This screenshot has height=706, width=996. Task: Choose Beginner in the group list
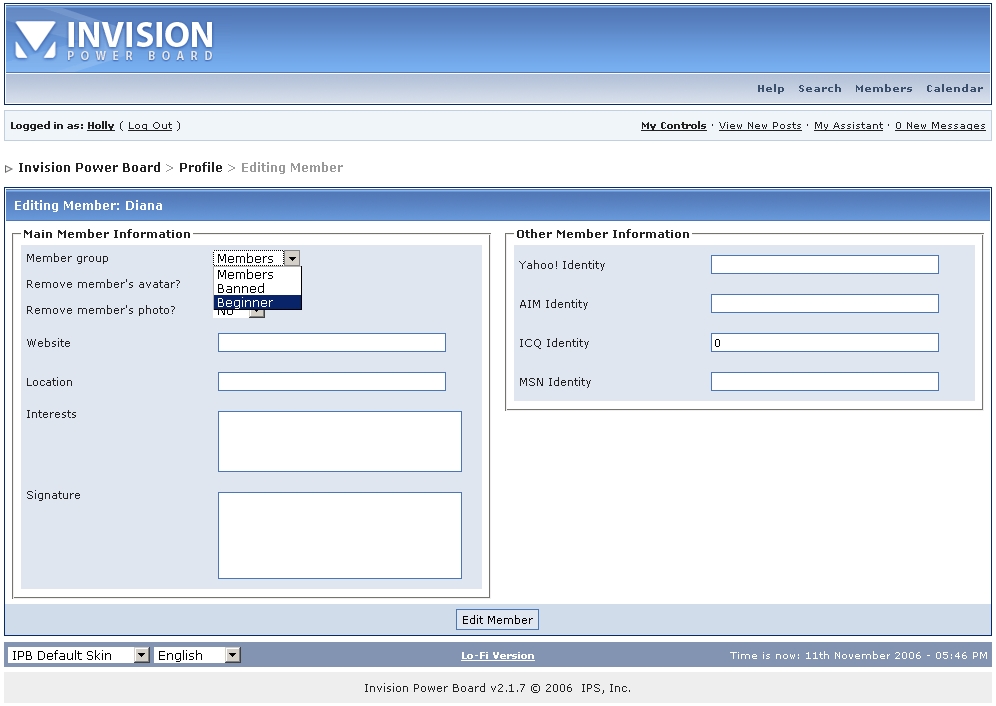click(x=245, y=302)
